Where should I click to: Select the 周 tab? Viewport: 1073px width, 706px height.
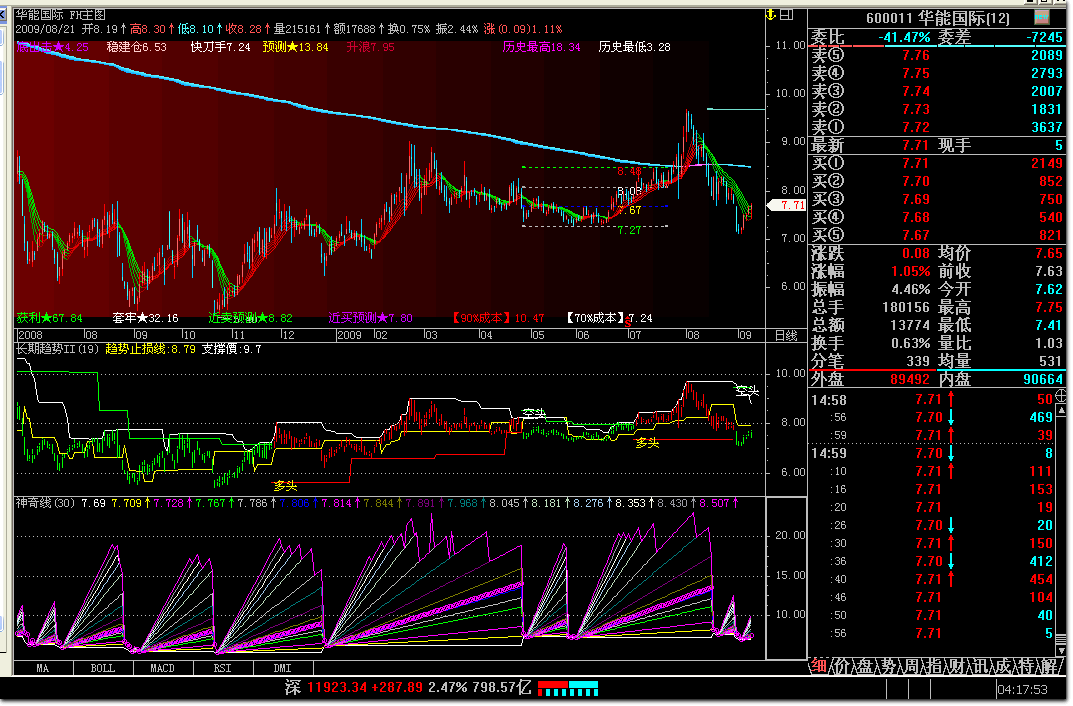tap(911, 666)
